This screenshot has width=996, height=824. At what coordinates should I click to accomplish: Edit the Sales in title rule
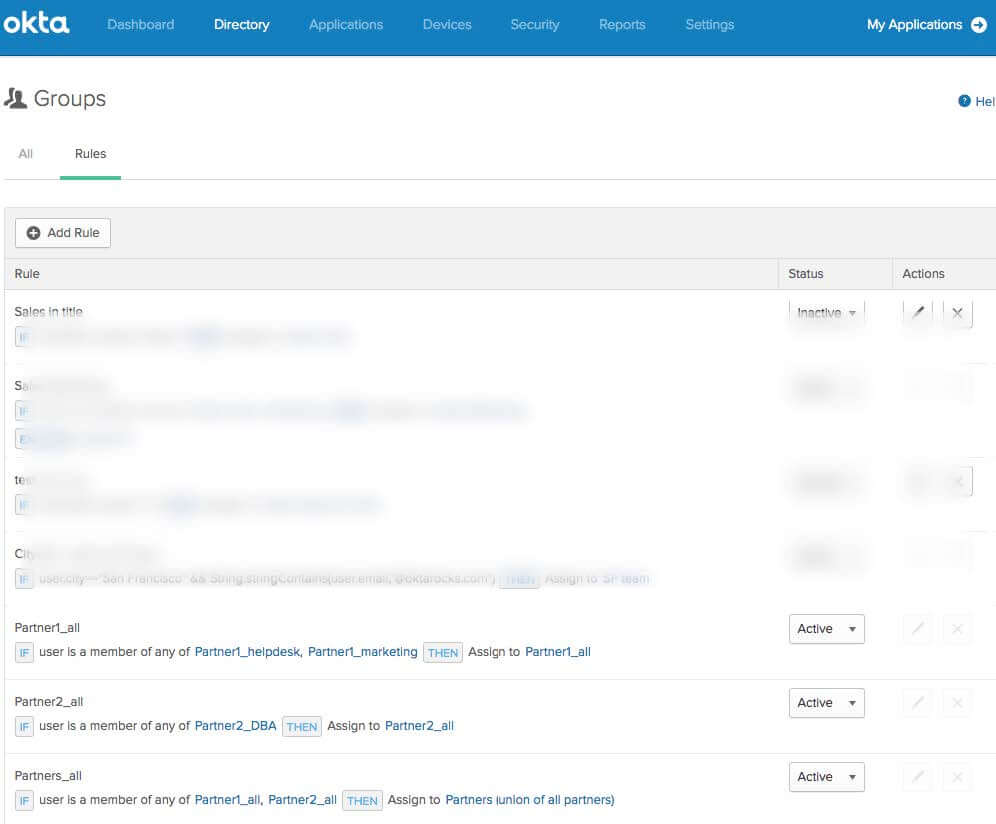[918, 313]
